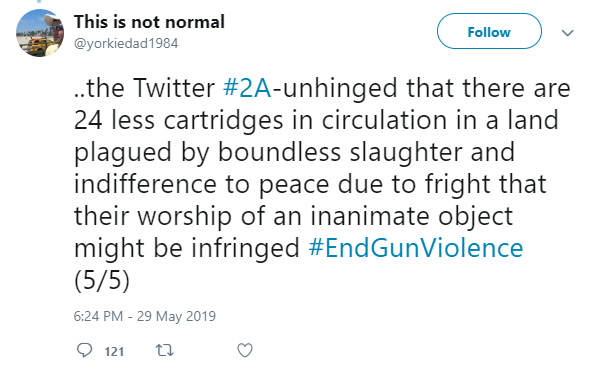The width and height of the screenshot is (608, 374).
Task: Click the @yorkiedad1984 handle
Action: (x=126, y=43)
